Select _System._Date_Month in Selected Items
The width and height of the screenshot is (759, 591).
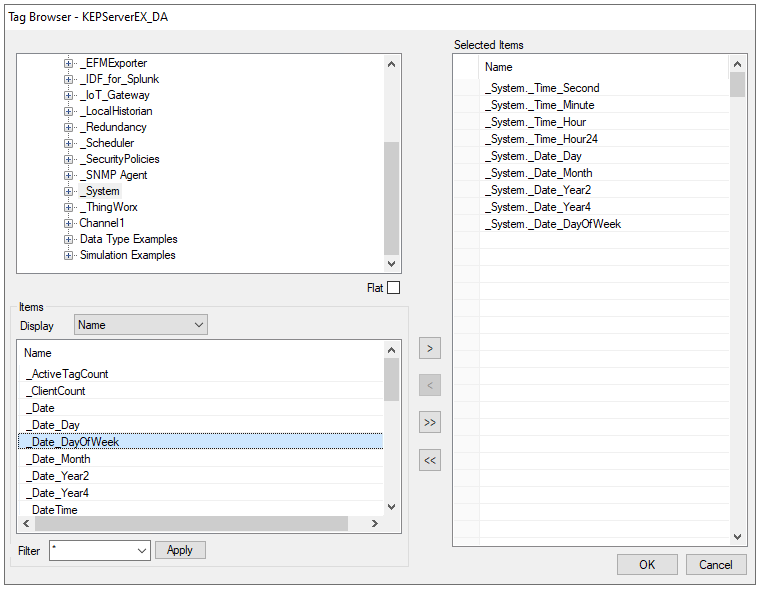tap(592, 173)
